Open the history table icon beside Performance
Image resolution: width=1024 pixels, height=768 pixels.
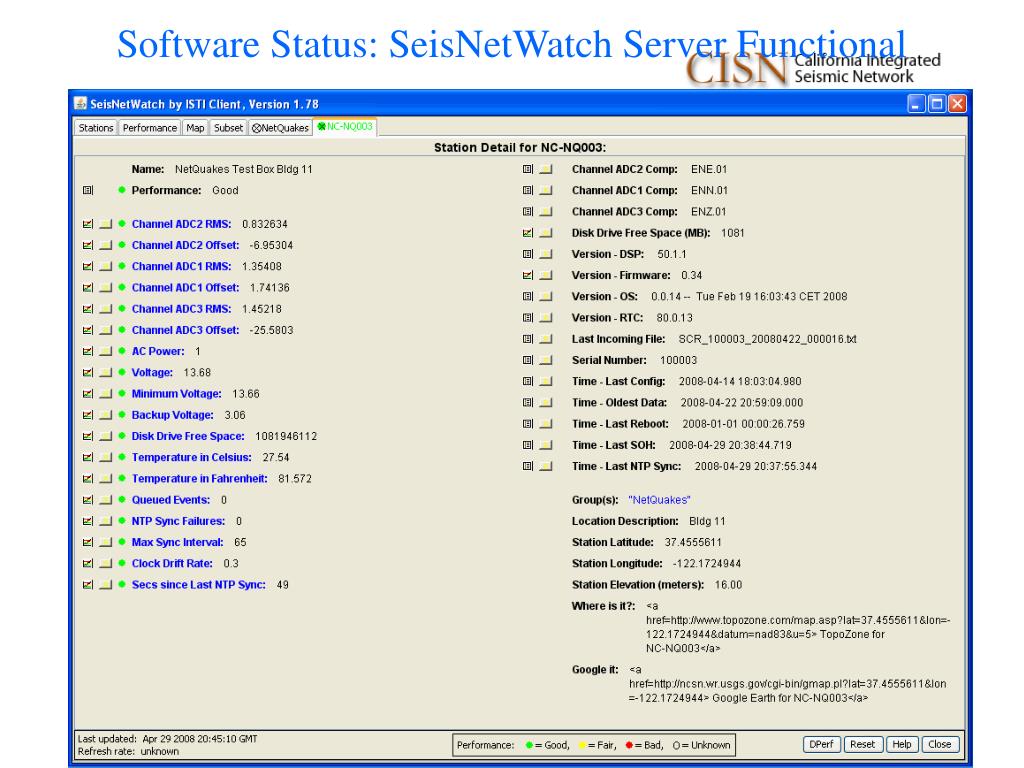tap(88, 190)
